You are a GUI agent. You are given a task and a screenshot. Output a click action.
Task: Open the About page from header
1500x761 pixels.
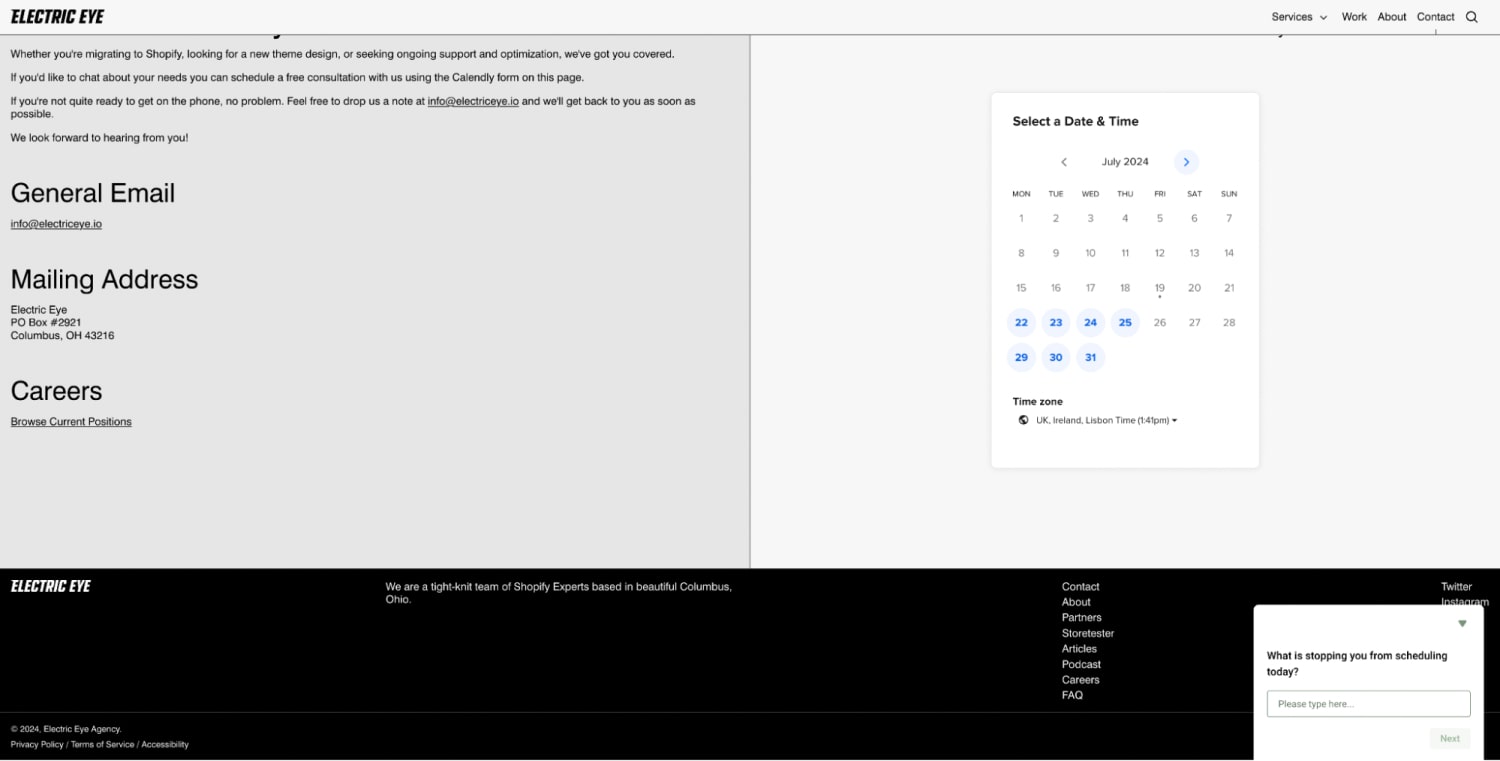coord(1391,17)
